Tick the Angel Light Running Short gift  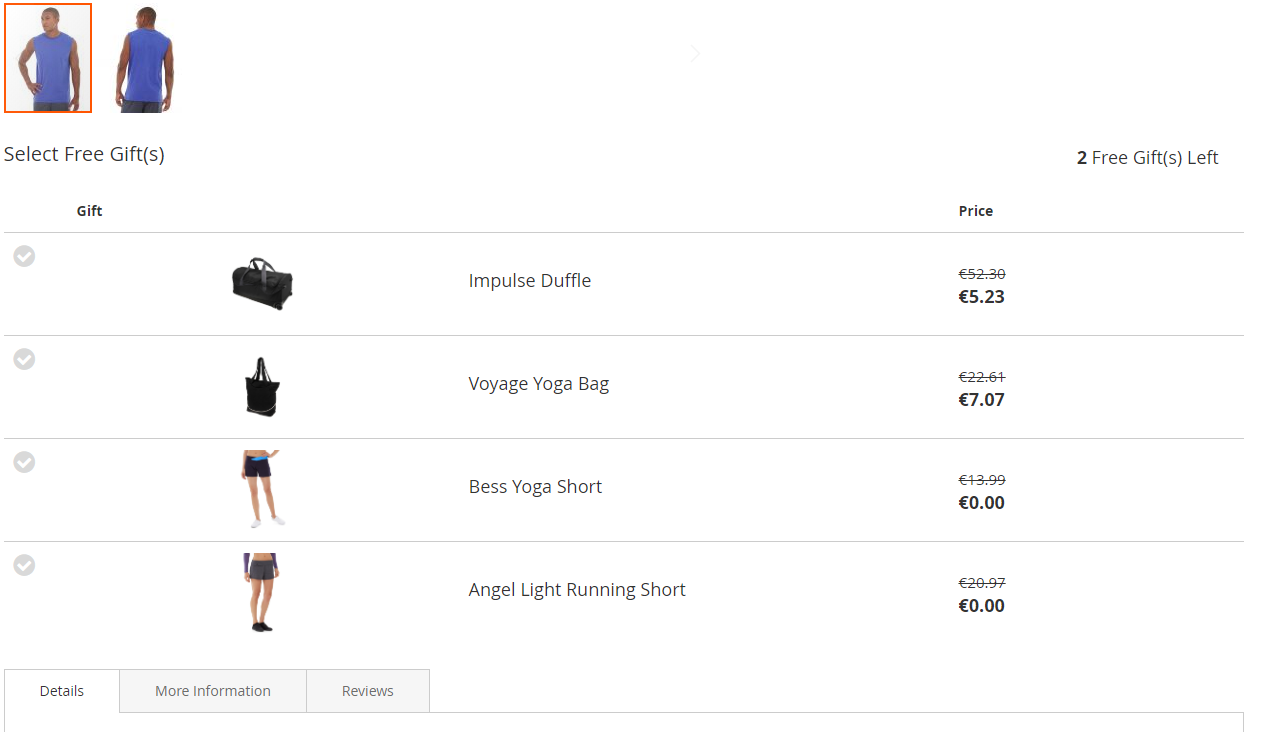pyautogui.click(x=24, y=565)
